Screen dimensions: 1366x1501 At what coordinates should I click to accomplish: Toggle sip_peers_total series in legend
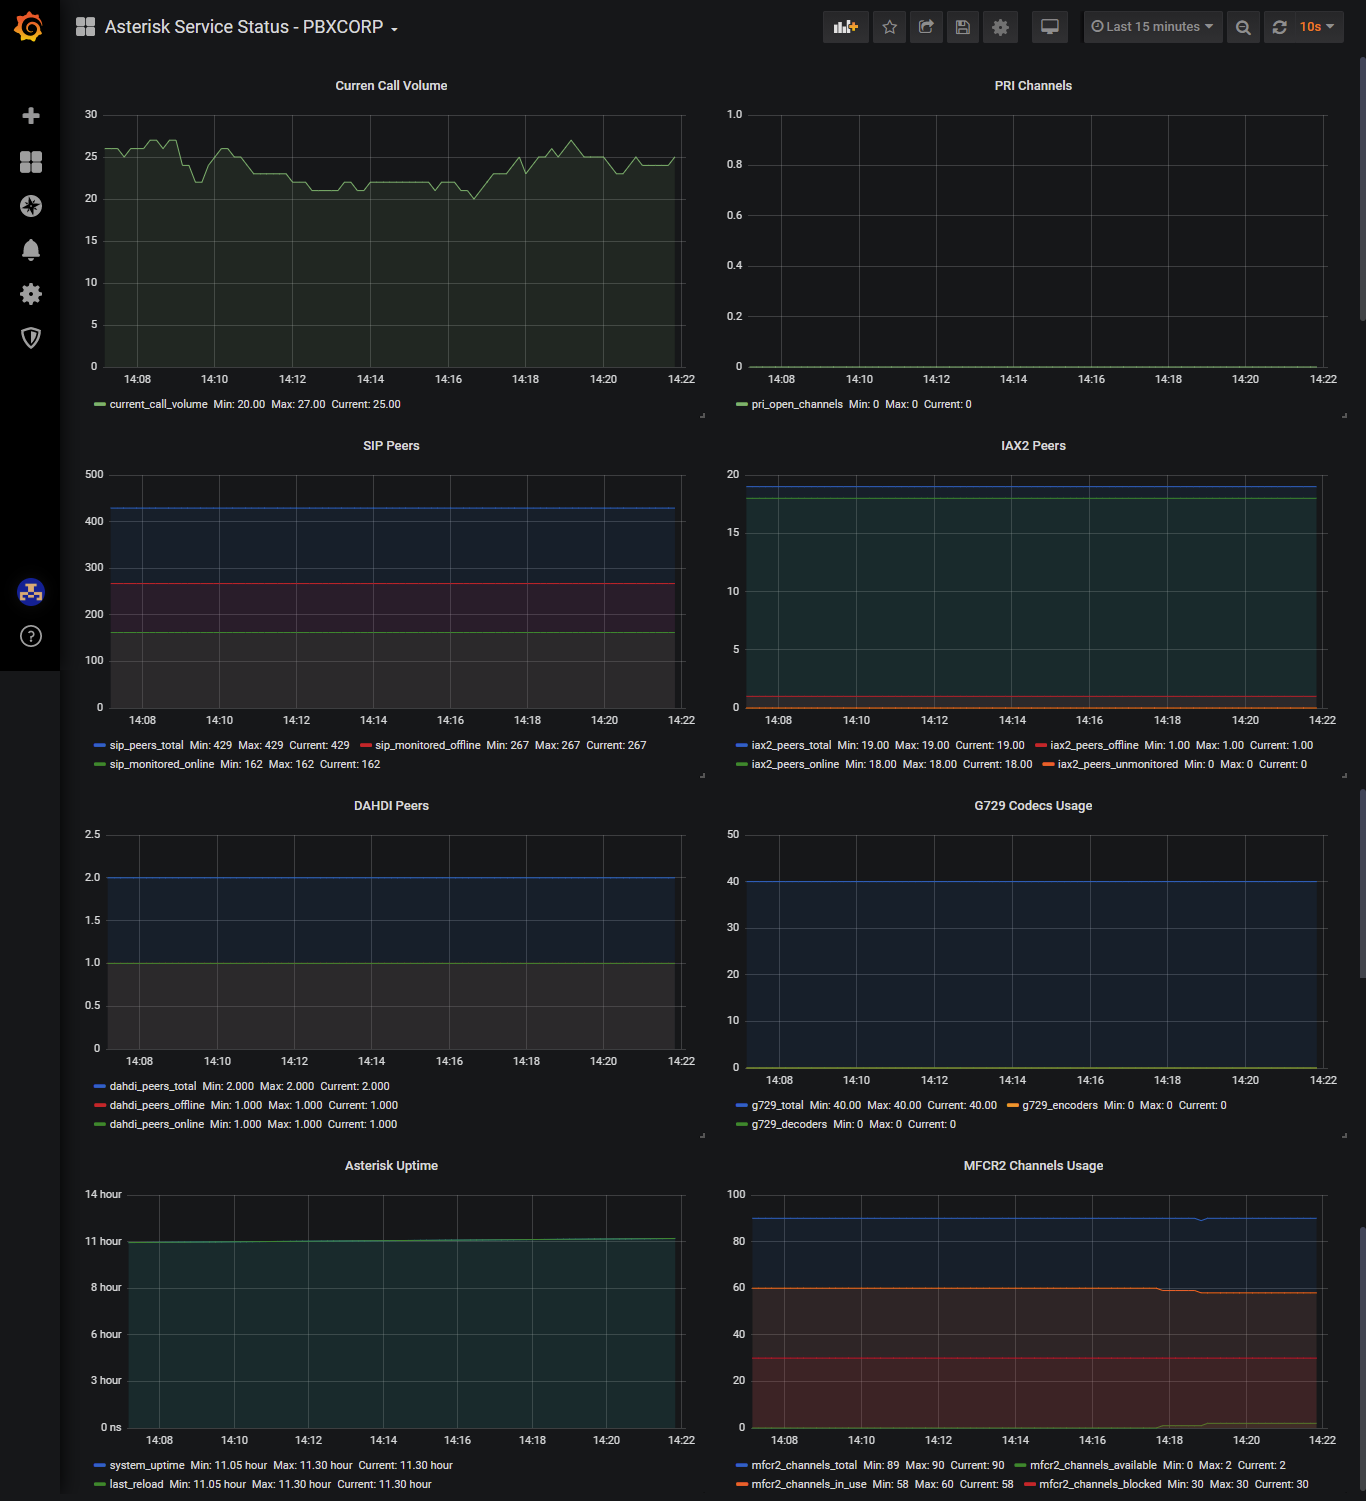pyautogui.click(x=146, y=746)
